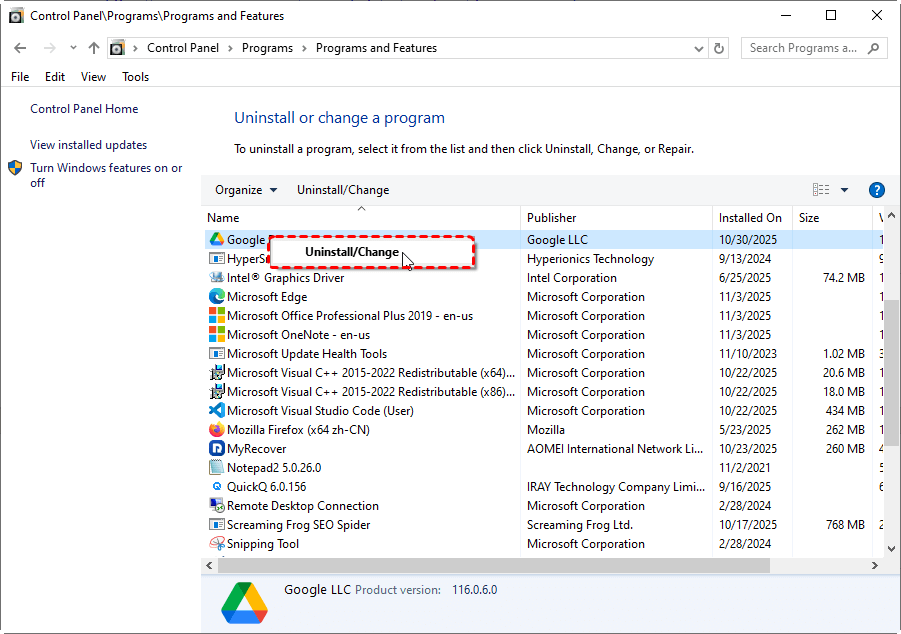Image resolution: width=901 pixels, height=634 pixels.
Task: Navigate back using the Back arrow
Action: (21, 48)
